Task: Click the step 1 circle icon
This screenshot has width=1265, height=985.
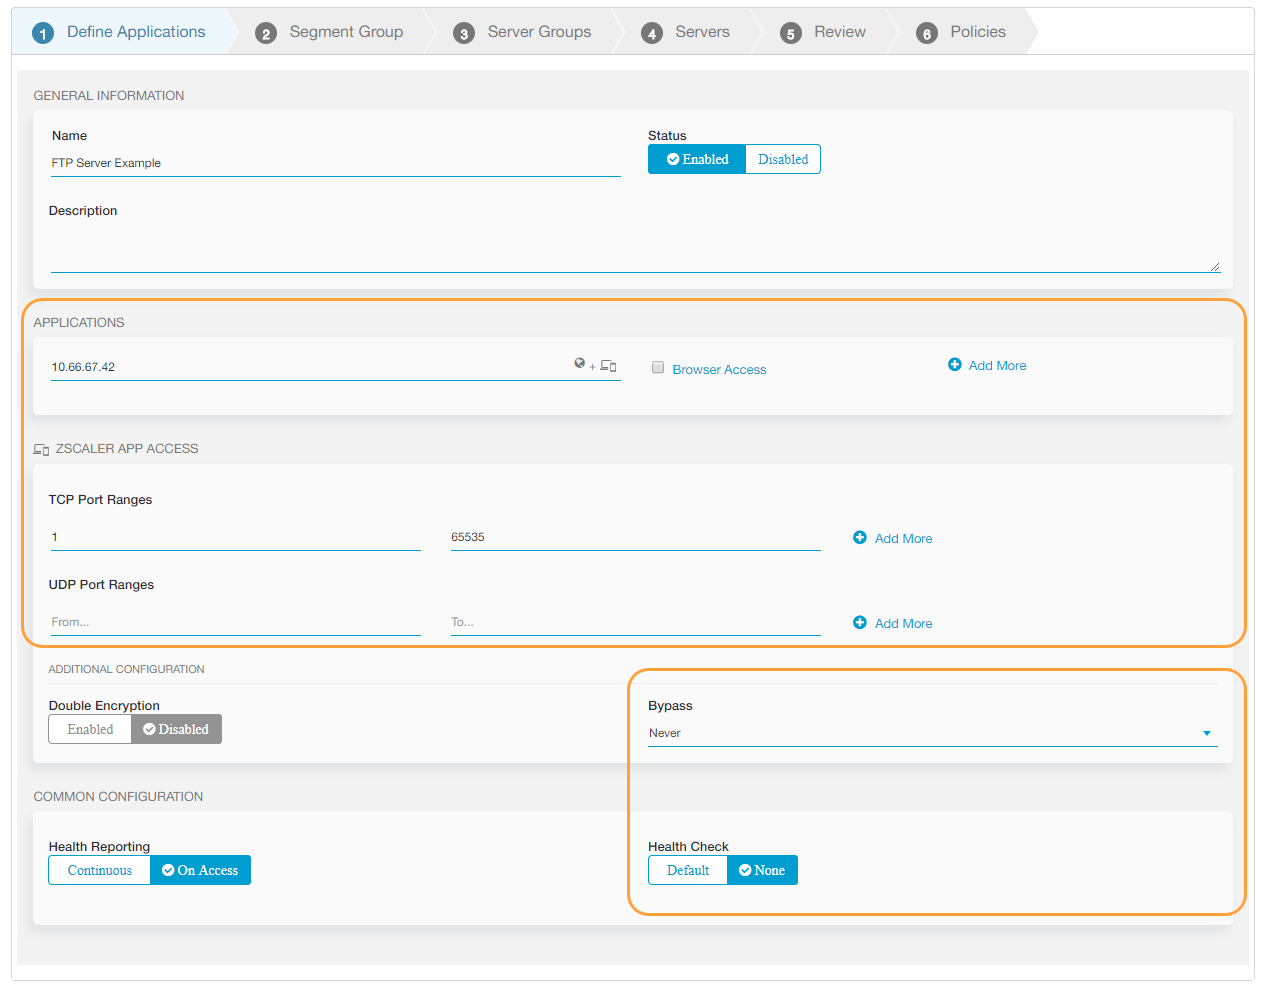Action: tap(42, 31)
